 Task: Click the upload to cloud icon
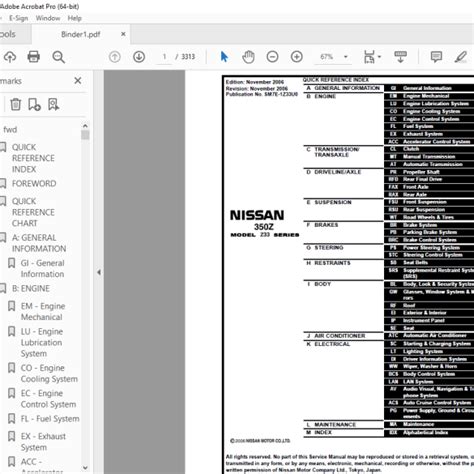(10, 57)
